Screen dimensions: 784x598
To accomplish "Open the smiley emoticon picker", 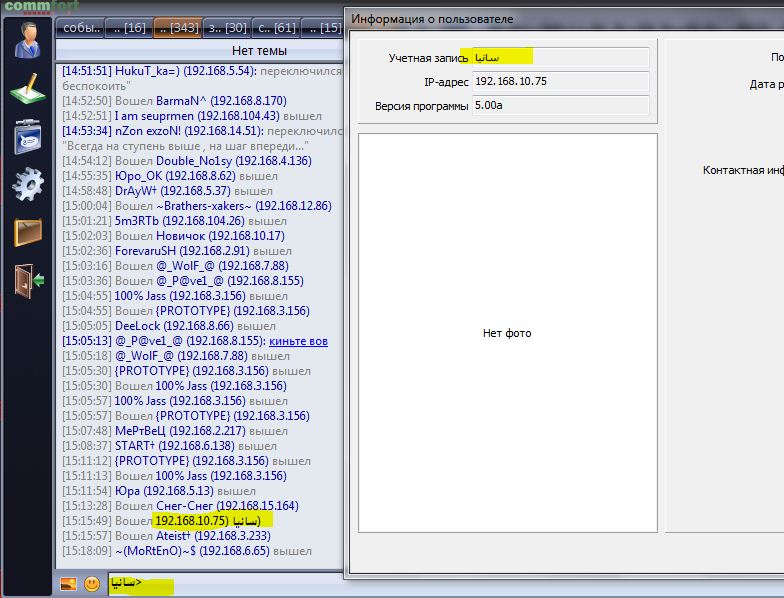I will pos(92,583).
